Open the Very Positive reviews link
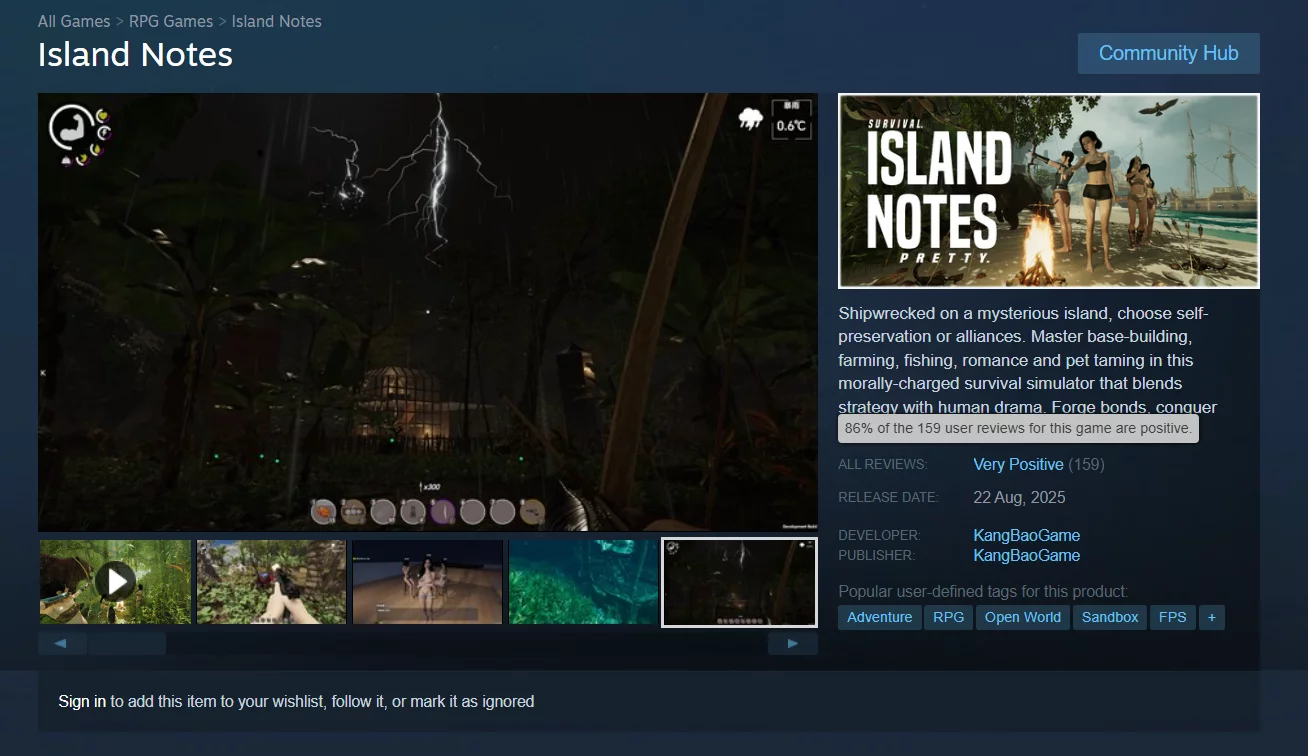Image resolution: width=1308 pixels, height=756 pixels. (x=1018, y=464)
